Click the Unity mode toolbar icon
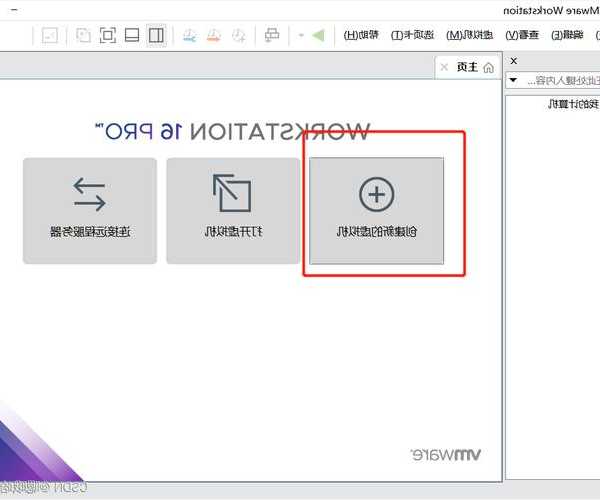The width and height of the screenshot is (600, 500). pos(82,36)
